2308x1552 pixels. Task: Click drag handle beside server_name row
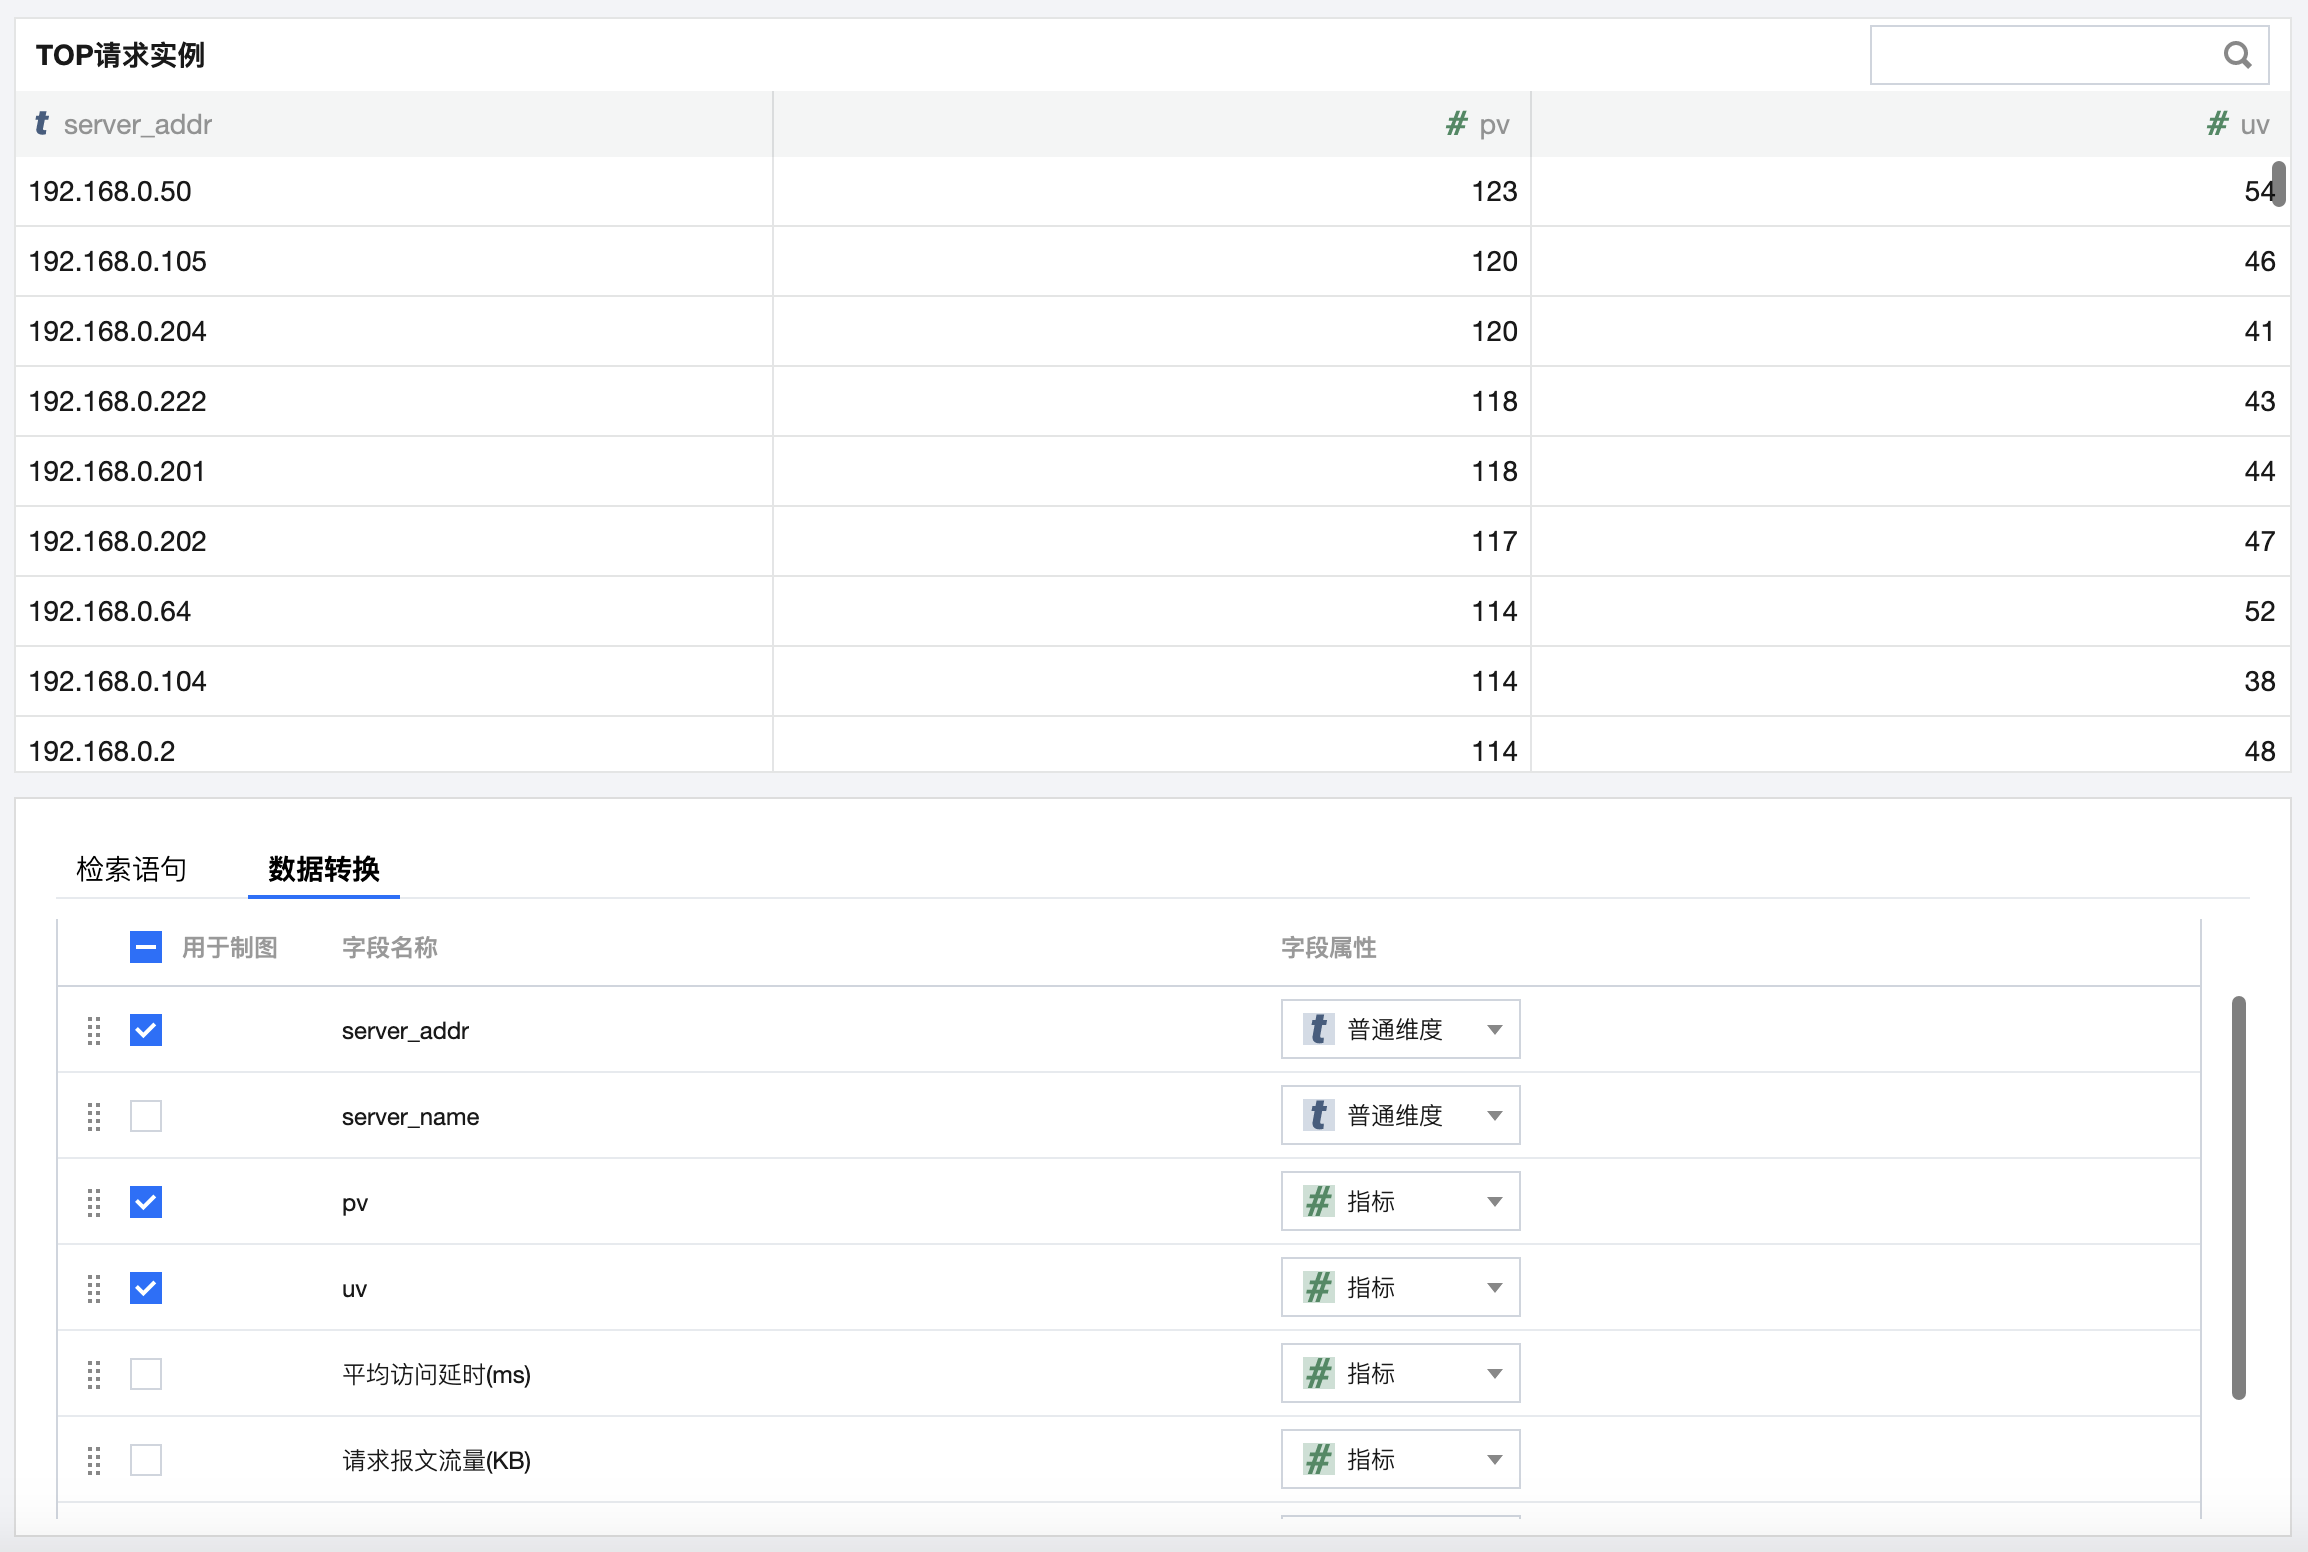[94, 1116]
